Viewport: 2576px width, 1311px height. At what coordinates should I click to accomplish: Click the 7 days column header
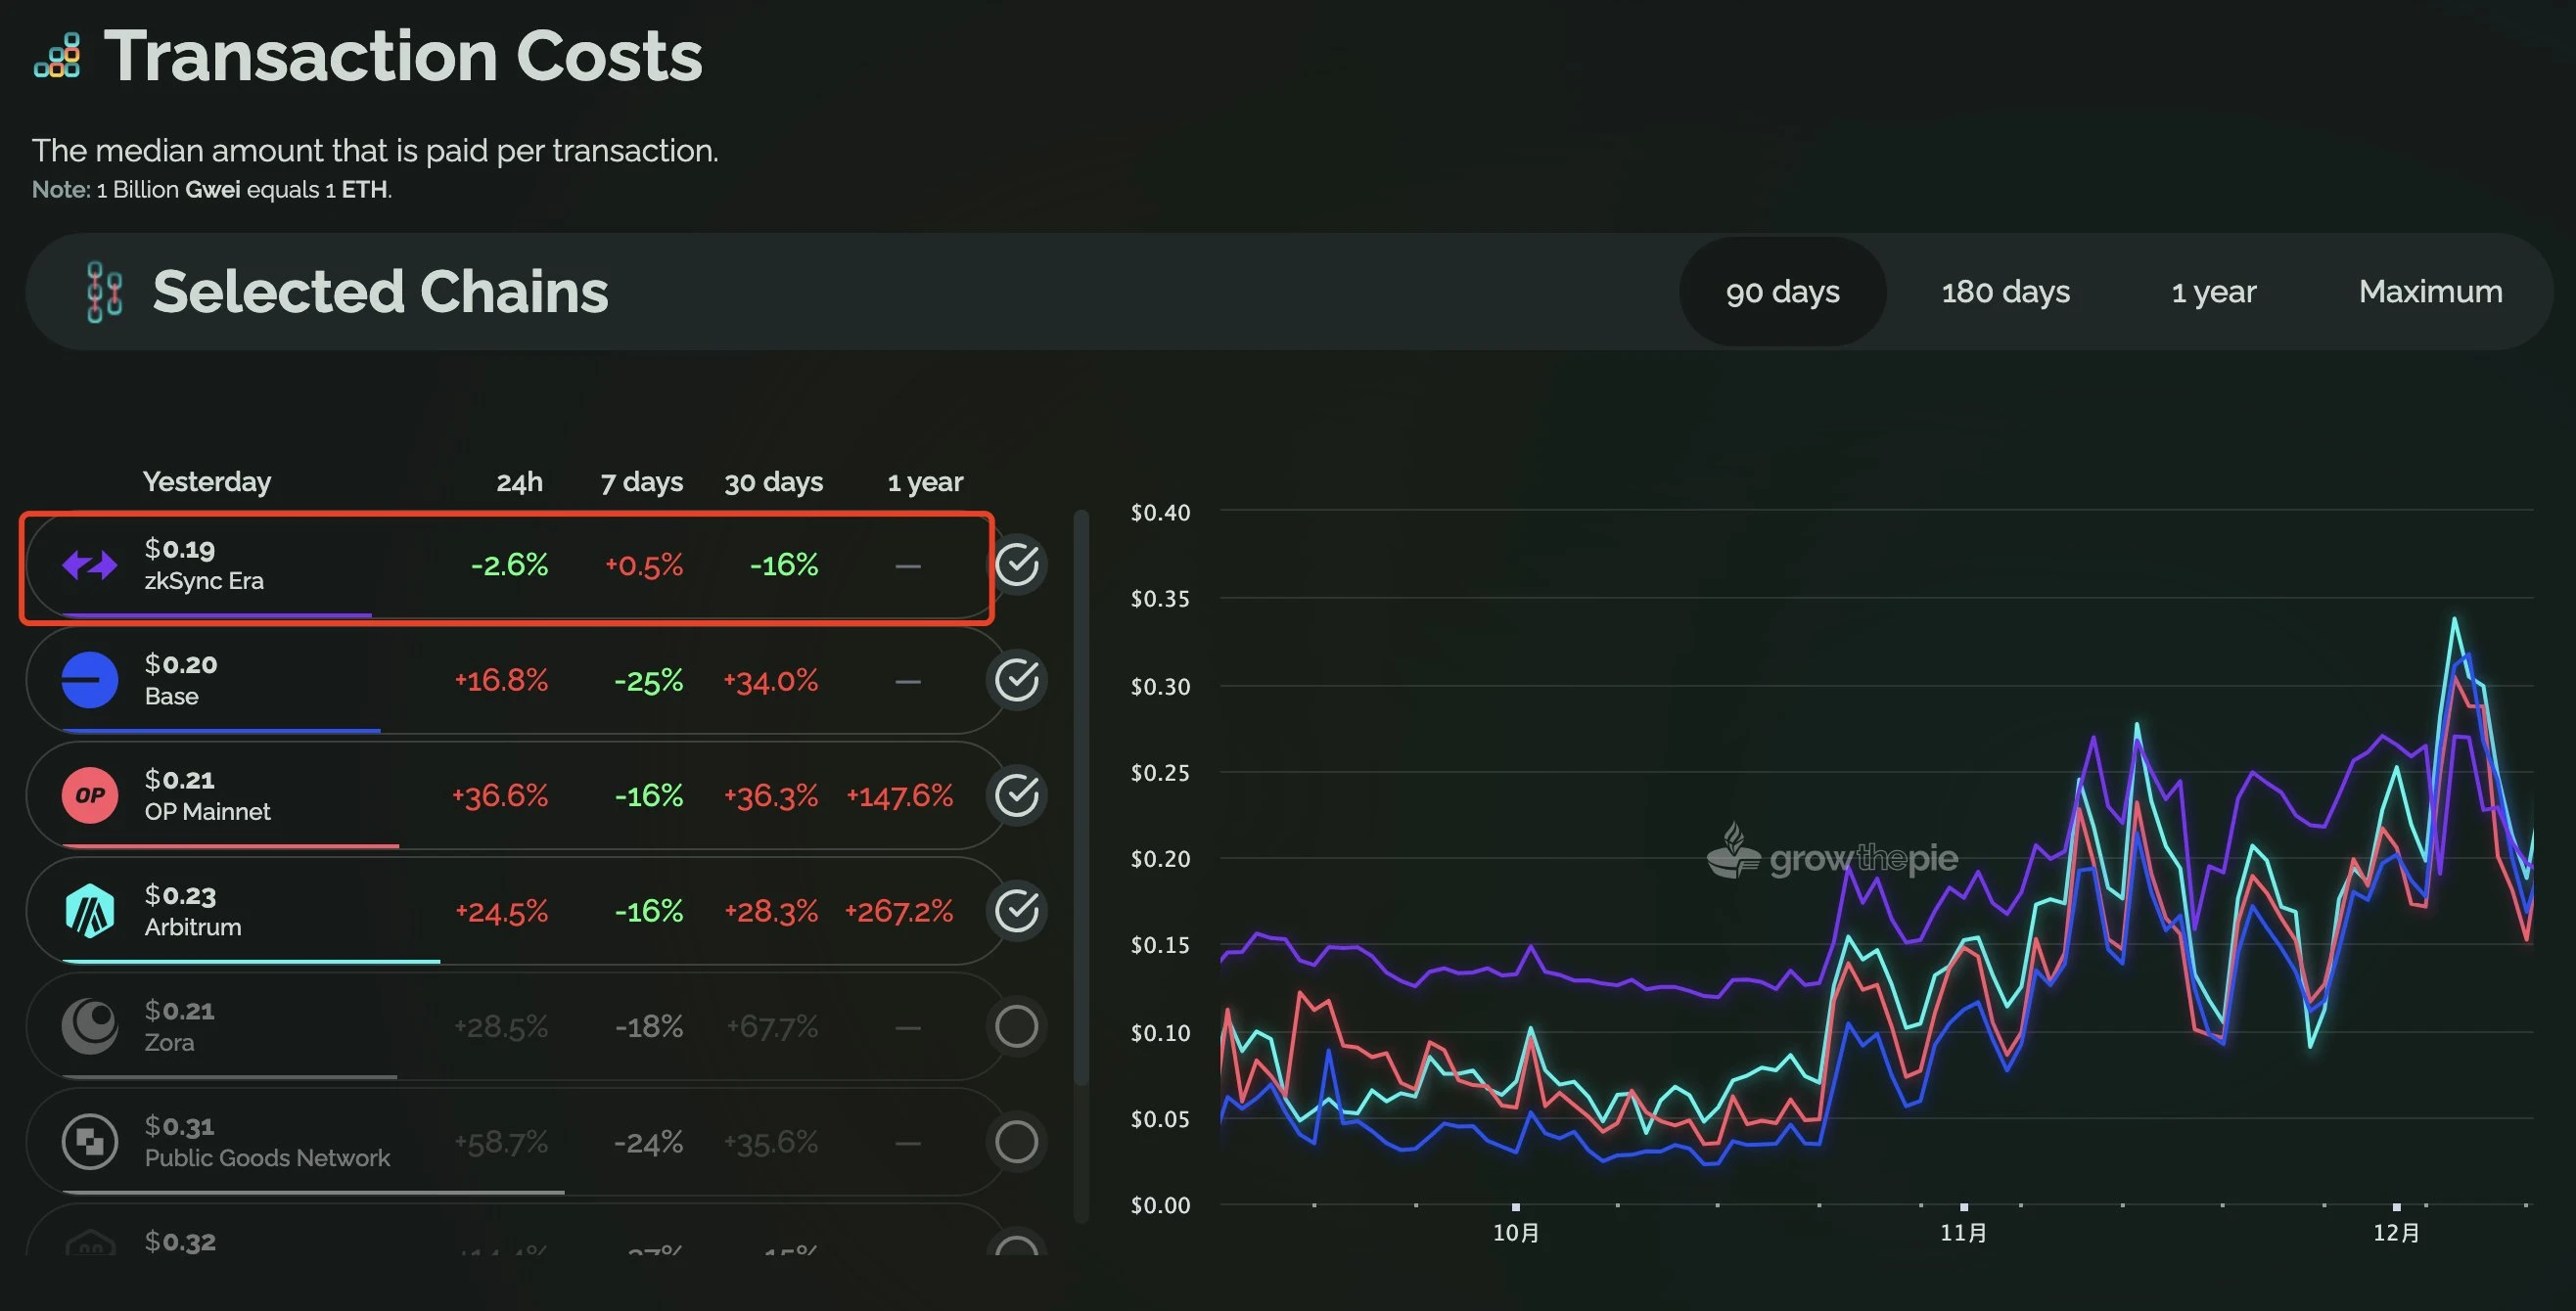pos(642,482)
